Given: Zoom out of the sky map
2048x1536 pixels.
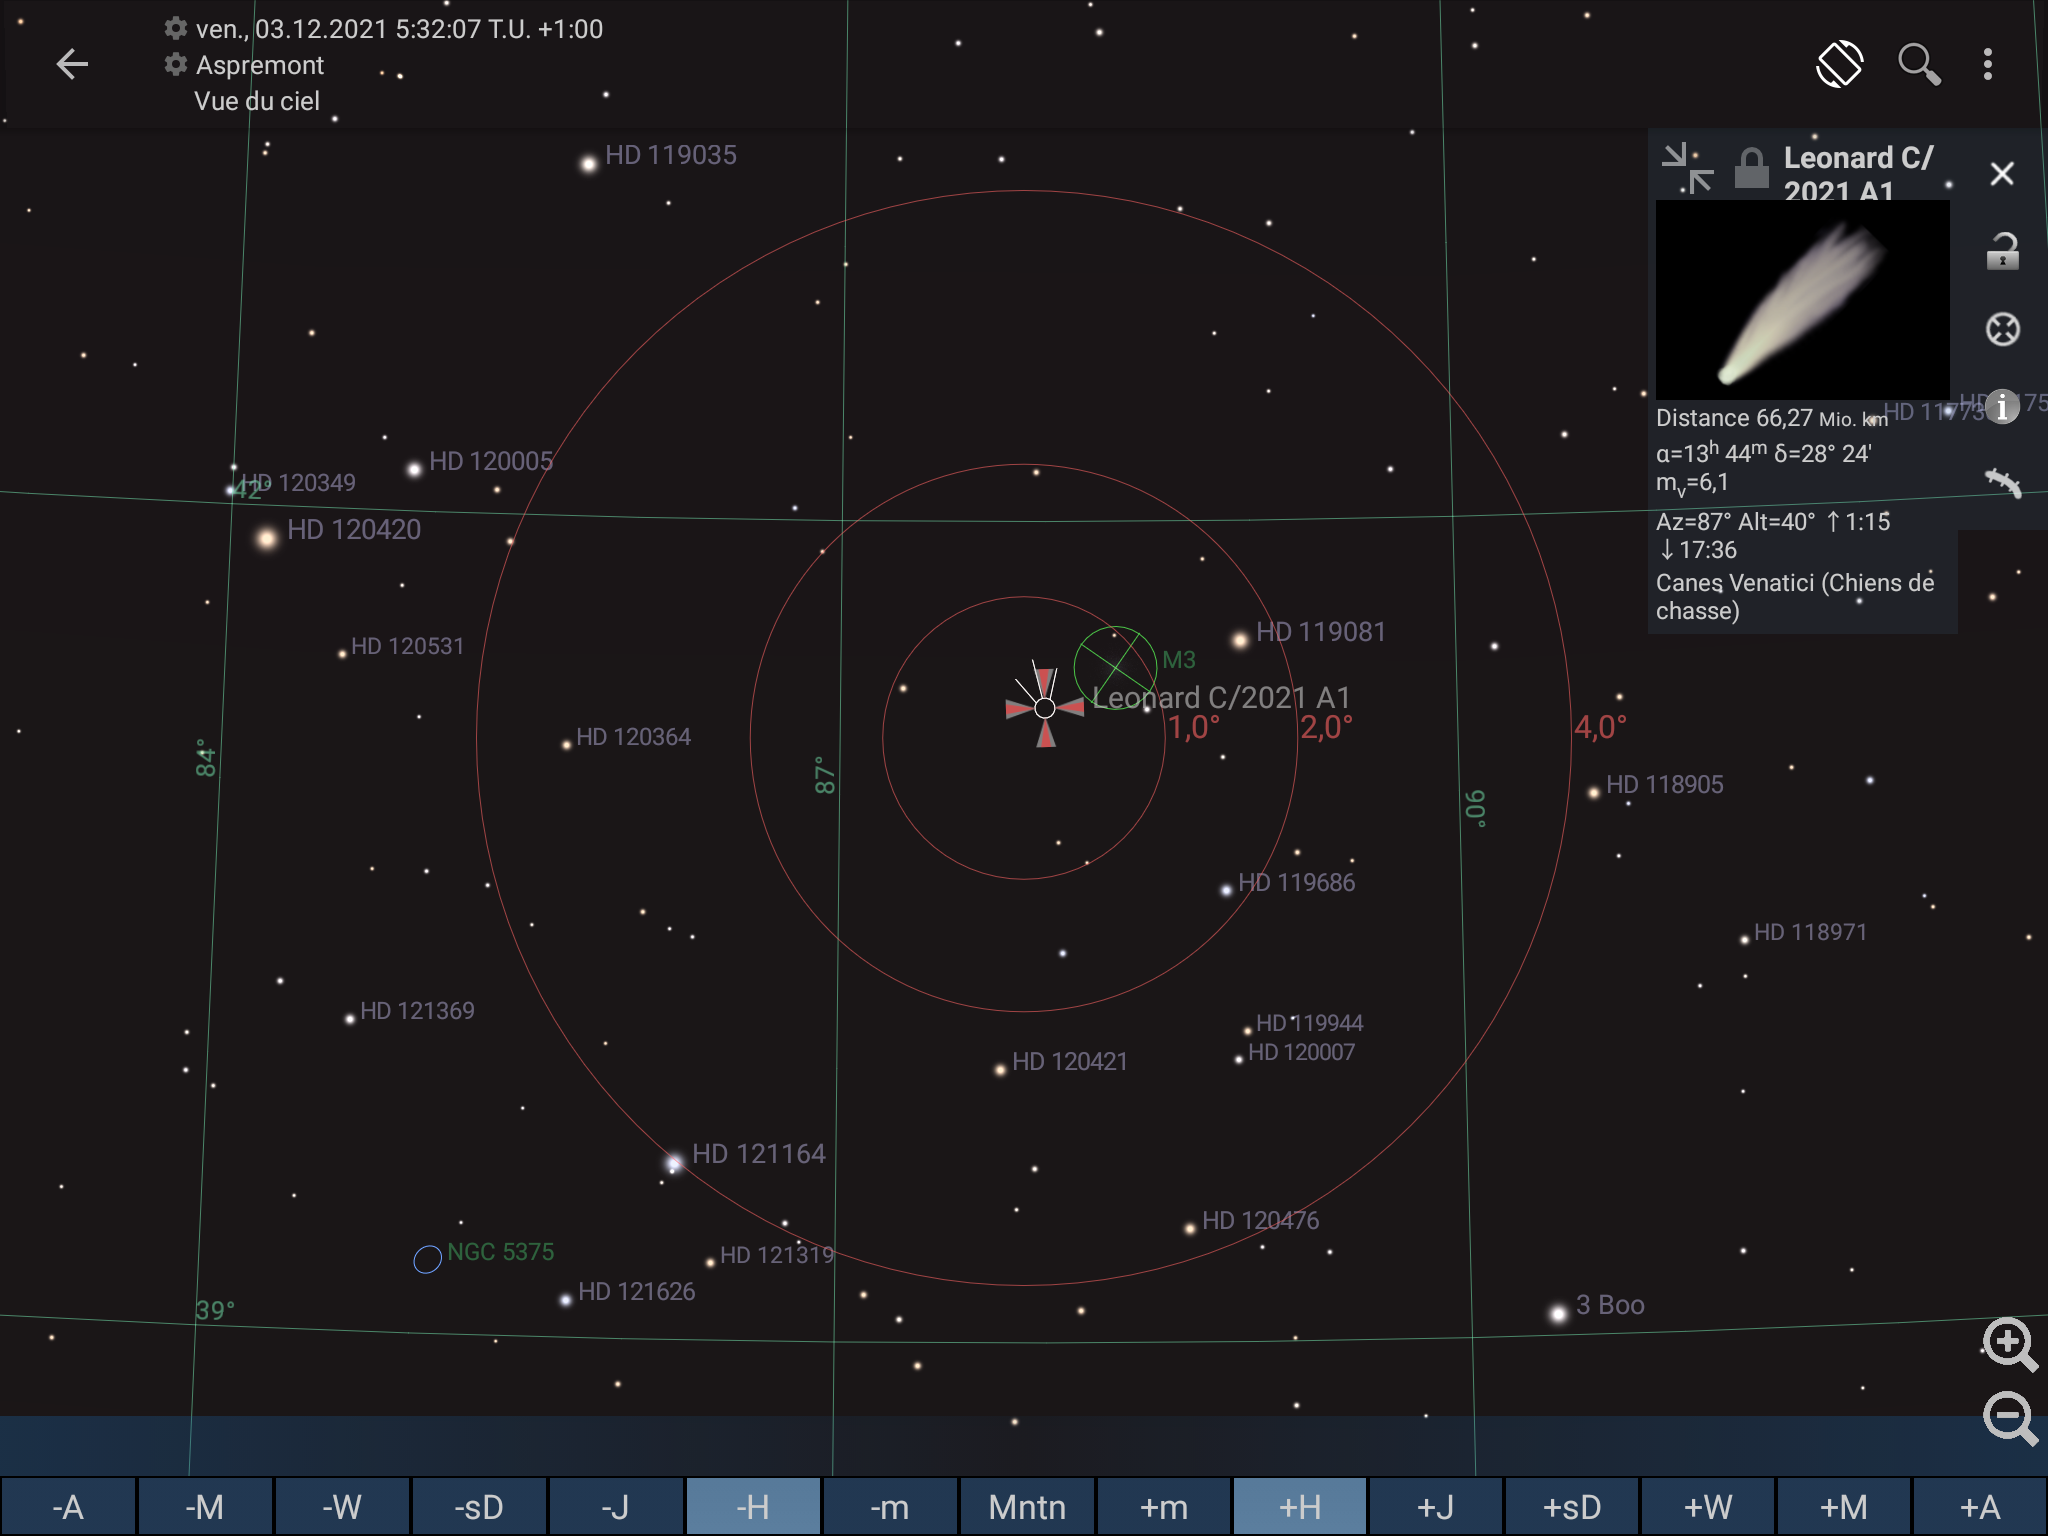Looking at the screenshot, I should coord(2009,1418).
